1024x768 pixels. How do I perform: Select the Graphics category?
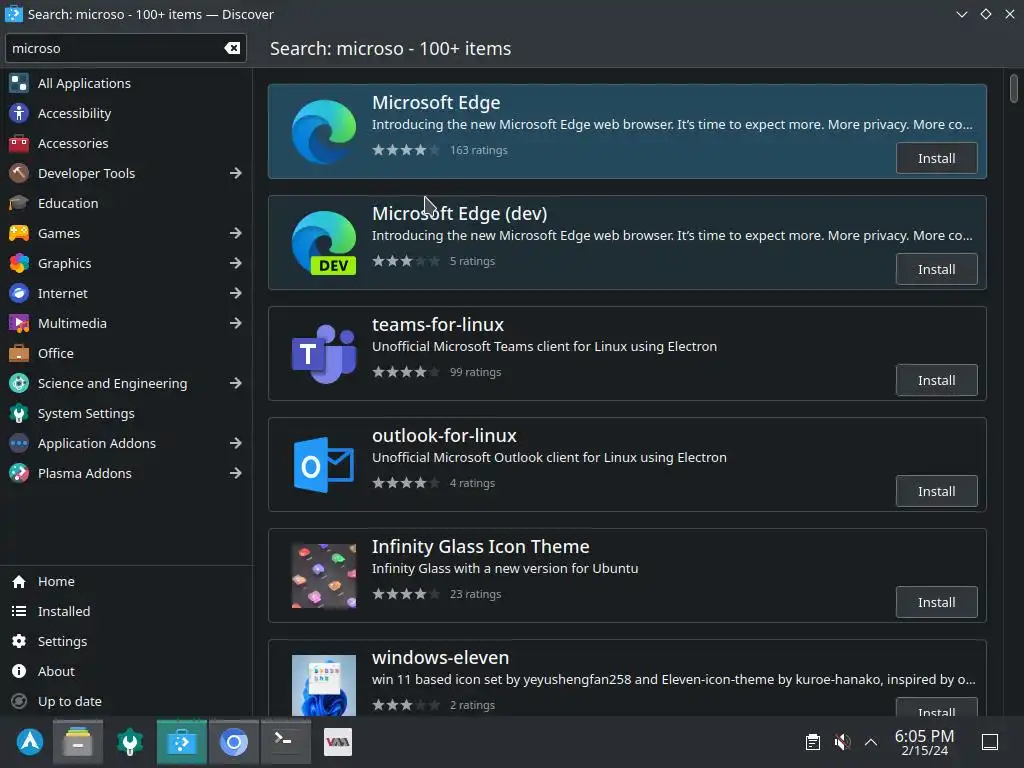click(125, 263)
